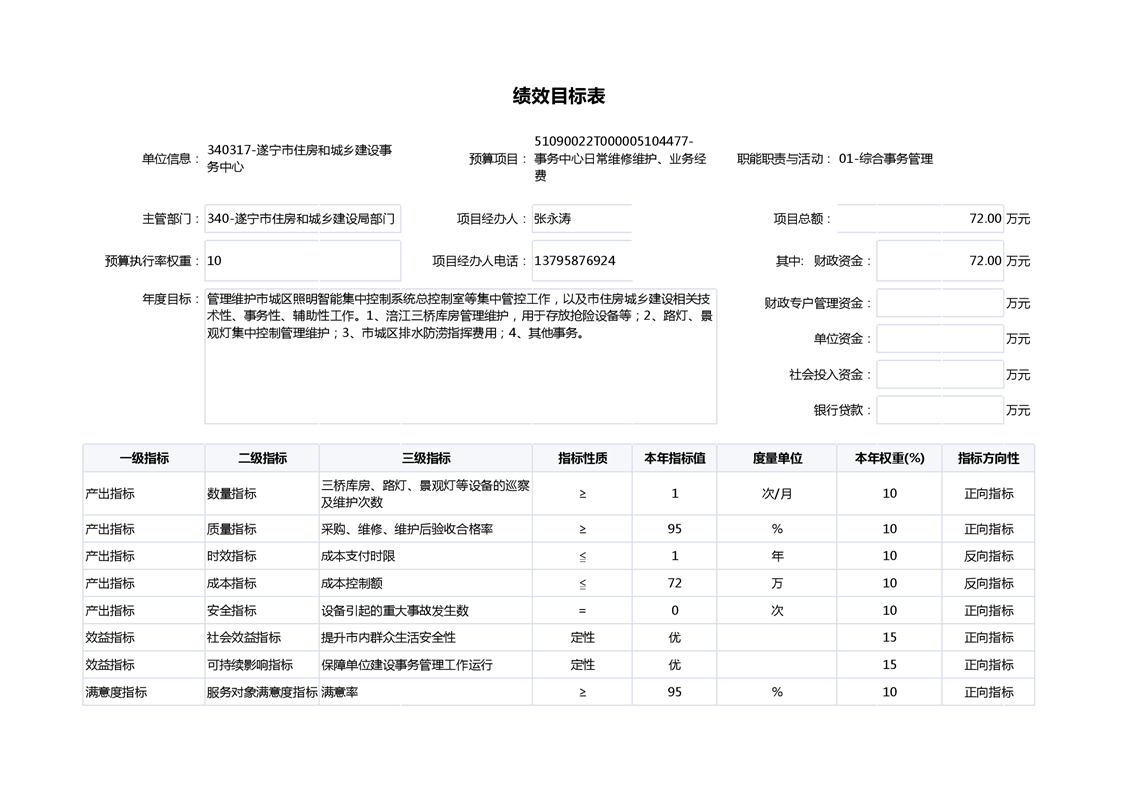Viewport: 1122px width, 793px height.
Task: Select the 项目总额 amount field
Action: [x=920, y=219]
